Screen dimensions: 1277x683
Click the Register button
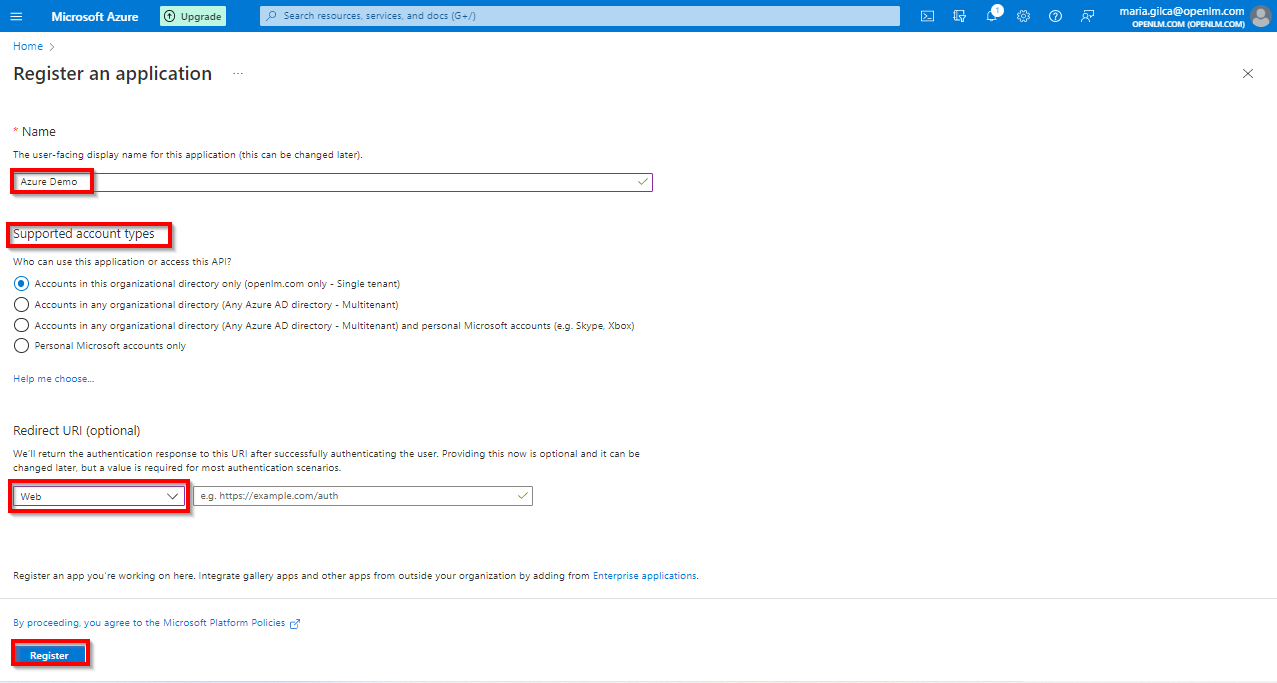(50, 655)
